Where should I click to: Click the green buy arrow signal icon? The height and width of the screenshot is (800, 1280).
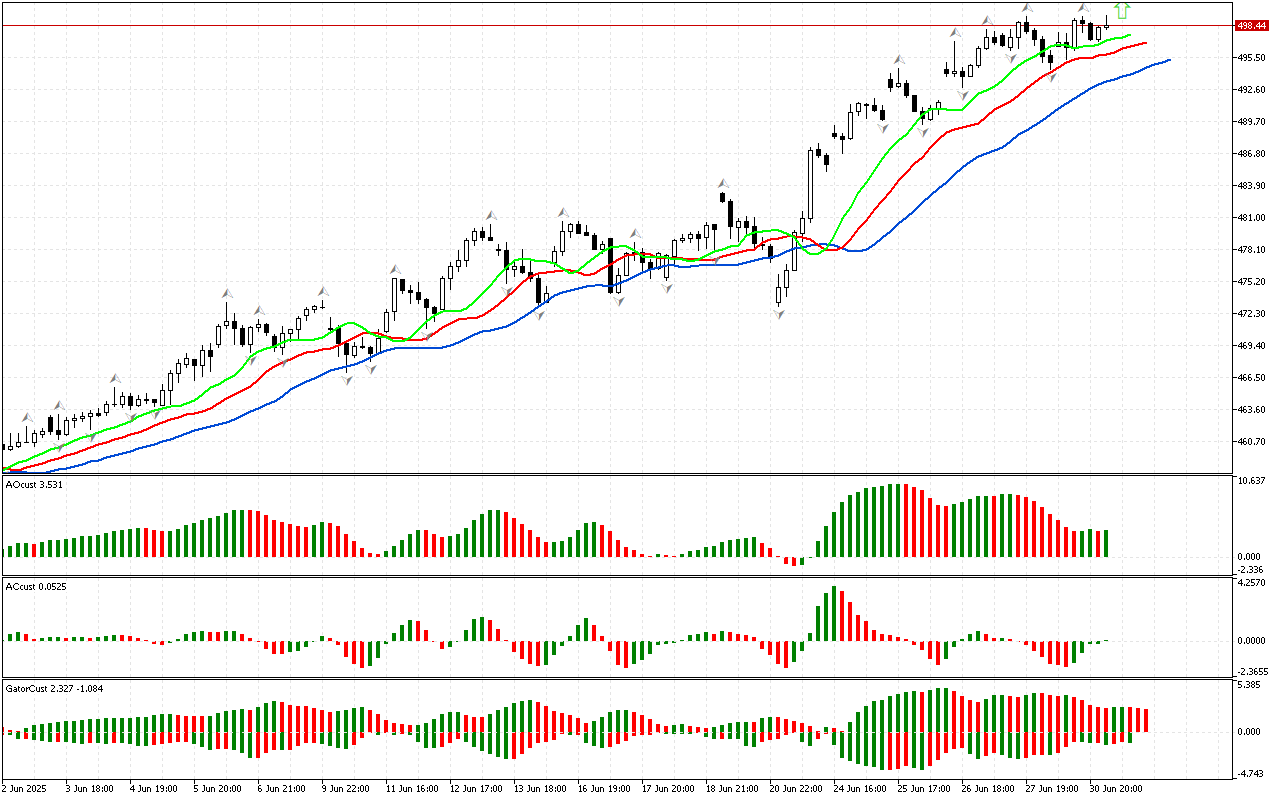point(1122,10)
